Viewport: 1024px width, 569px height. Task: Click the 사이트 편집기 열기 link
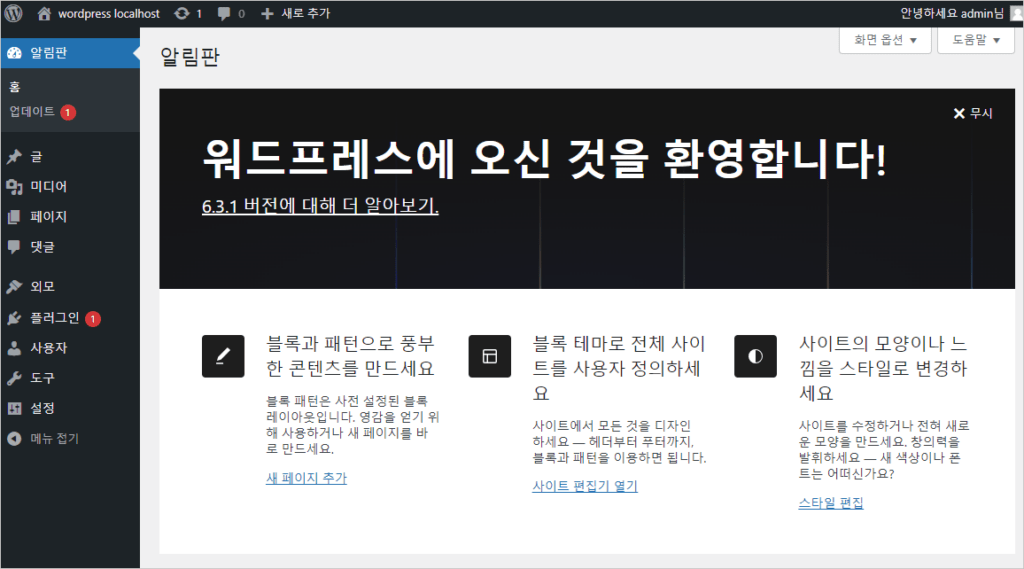[x=585, y=486]
